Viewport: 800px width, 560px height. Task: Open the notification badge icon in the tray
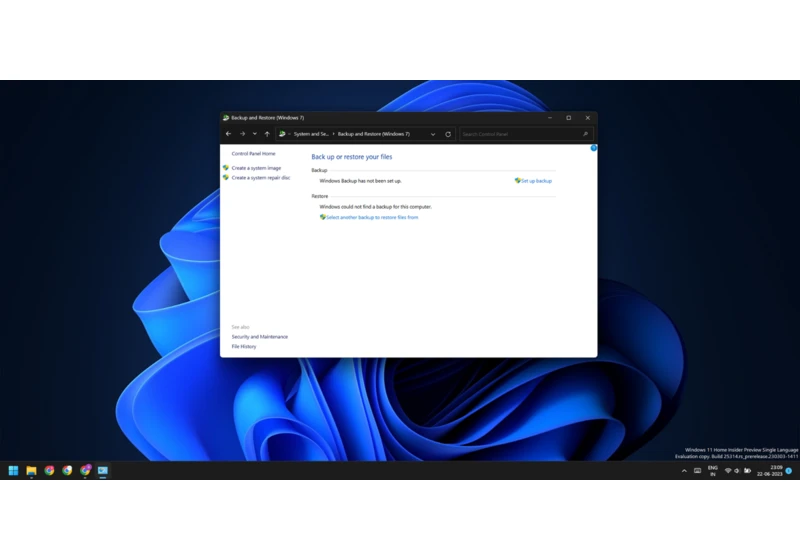pyautogui.click(x=789, y=471)
